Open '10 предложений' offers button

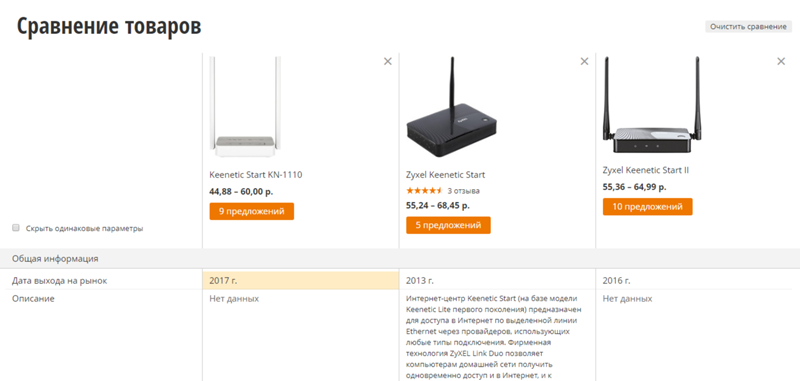[647, 207]
